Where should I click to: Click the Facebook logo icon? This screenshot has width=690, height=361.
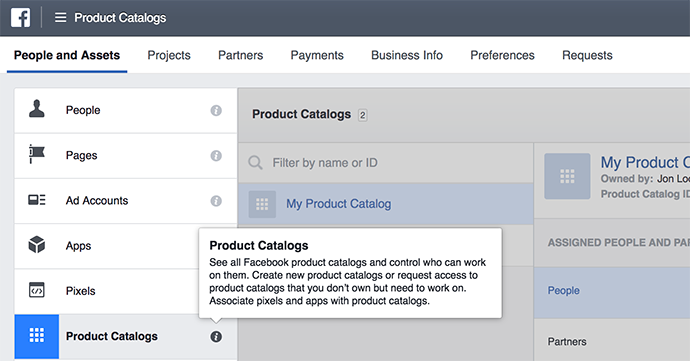click(x=21, y=18)
